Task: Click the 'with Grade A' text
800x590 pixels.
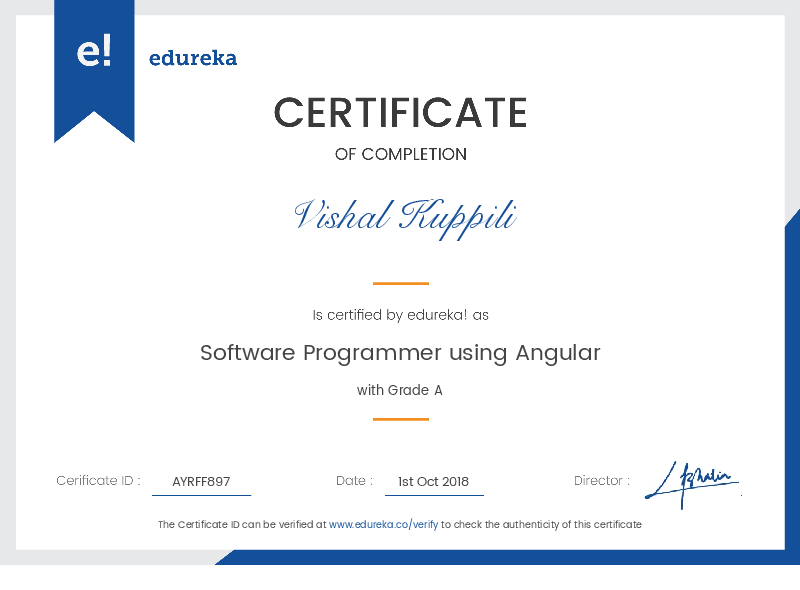Action: (x=399, y=390)
